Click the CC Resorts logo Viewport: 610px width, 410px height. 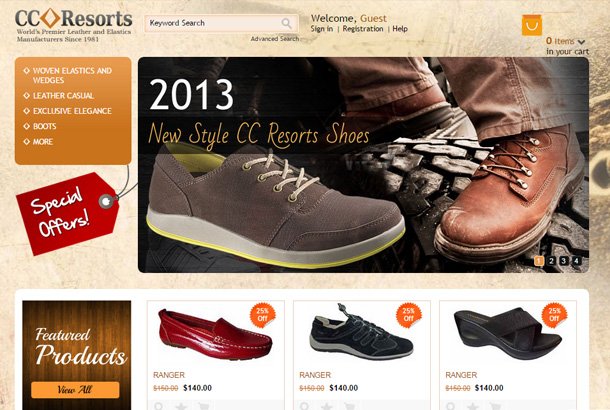pyautogui.click(x=74, y=25)
